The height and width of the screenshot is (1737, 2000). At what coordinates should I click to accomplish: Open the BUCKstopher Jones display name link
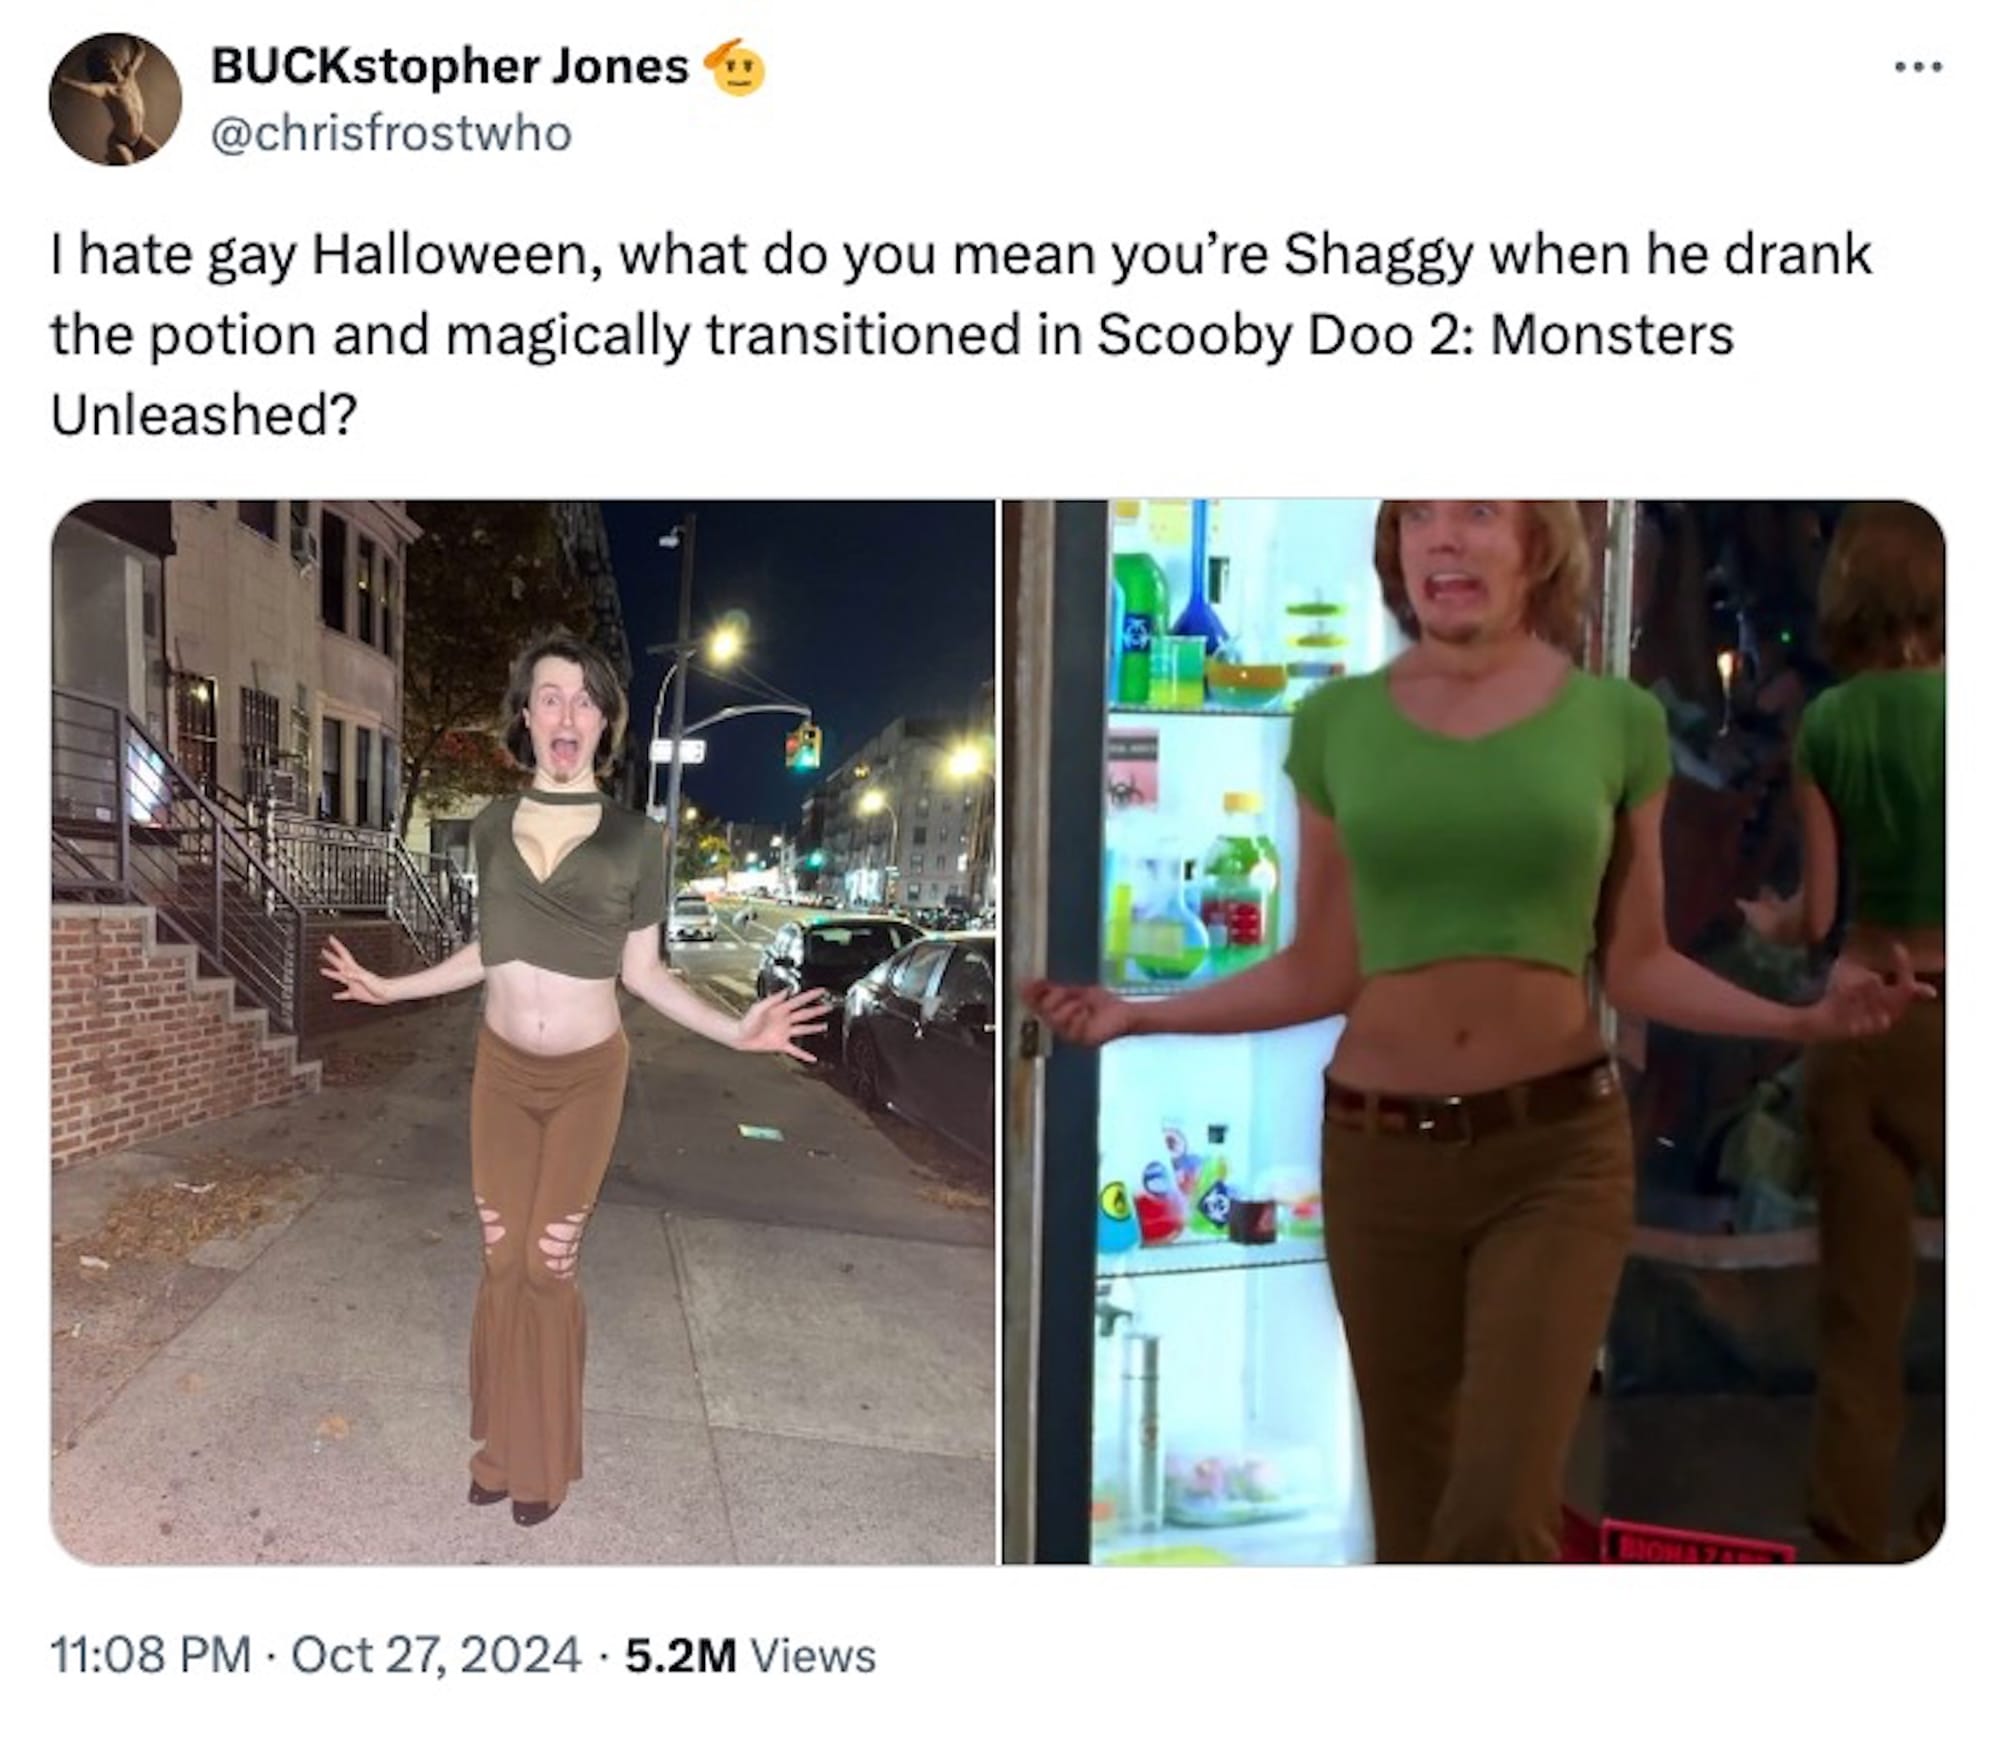tap(450, 67)
